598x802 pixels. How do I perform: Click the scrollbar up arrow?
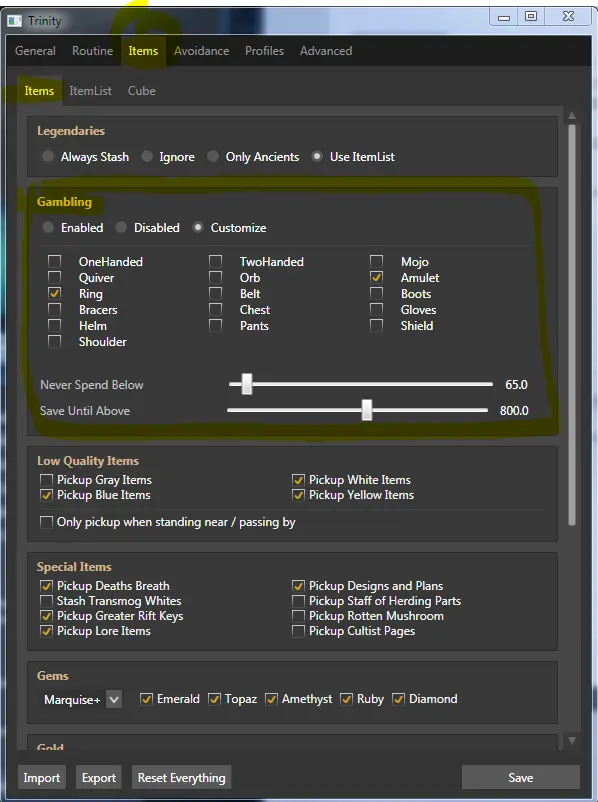(x=572, y=116)
